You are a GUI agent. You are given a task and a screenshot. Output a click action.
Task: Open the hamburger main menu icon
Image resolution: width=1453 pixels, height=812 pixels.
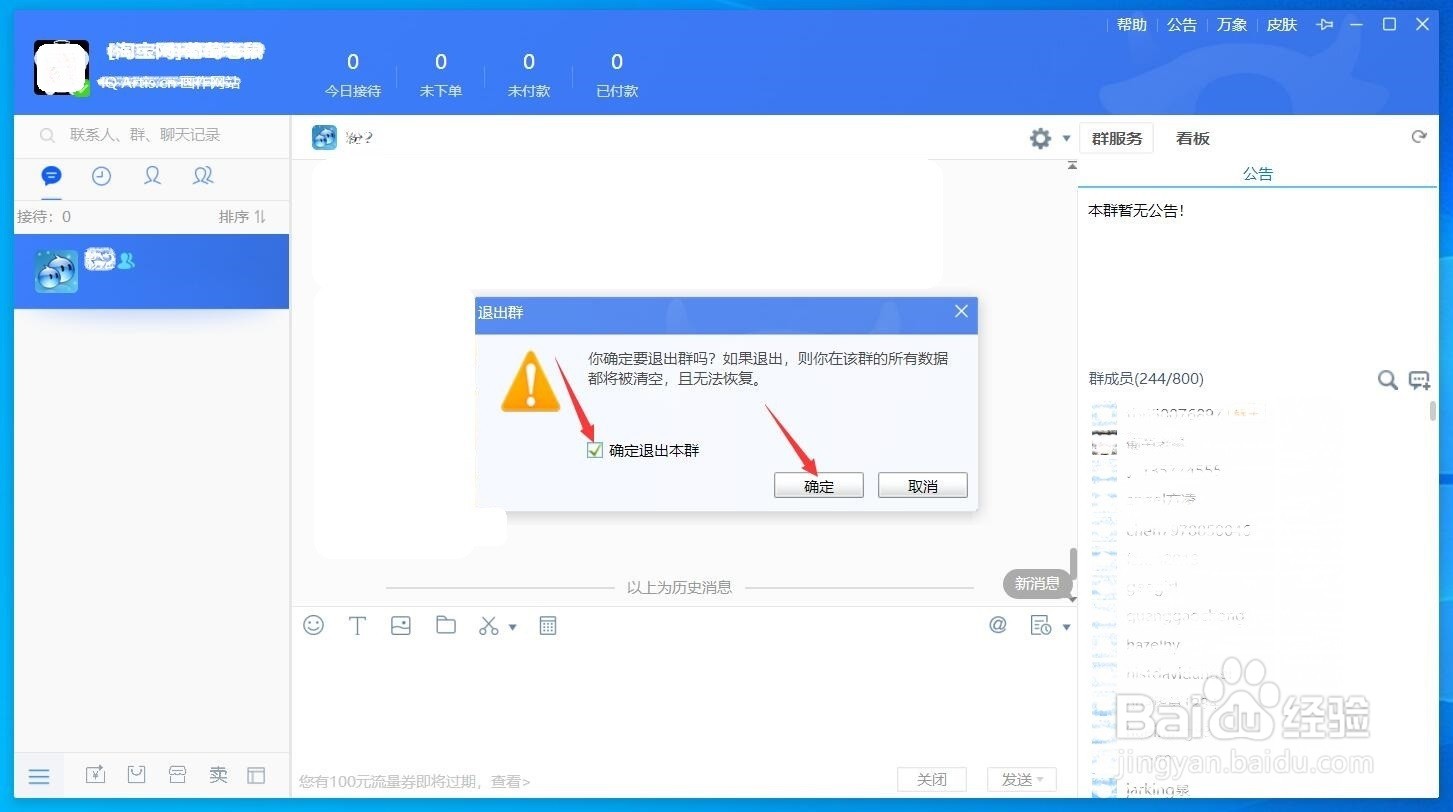click(x=39, y=777)
